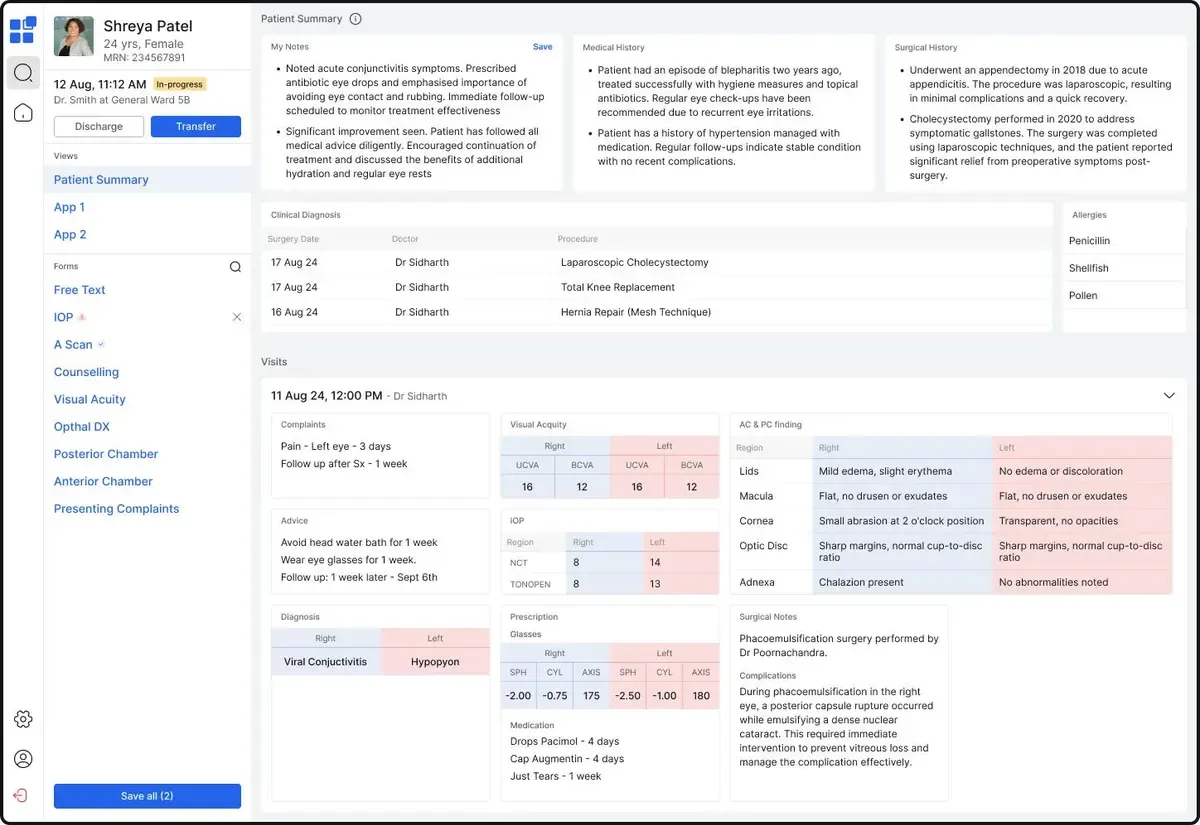This screenshot has width=1200, height=825.
Task: Click the profile account icon
Action: 23,758
